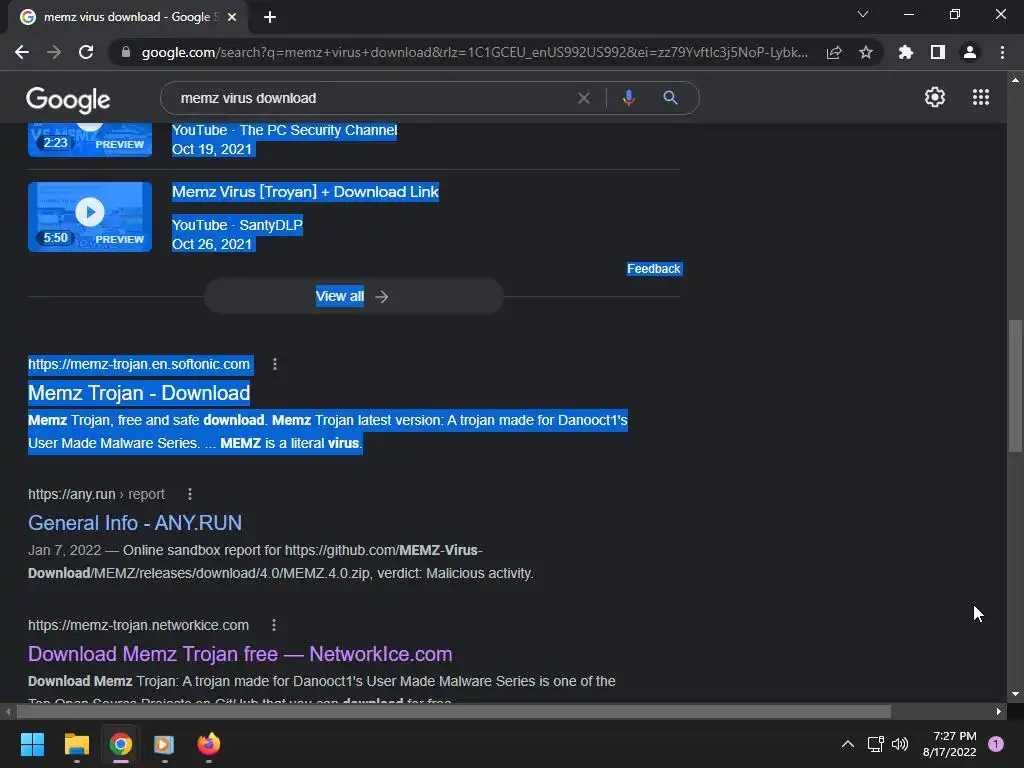Open Chrome three-dot menu

(1002, 52)
